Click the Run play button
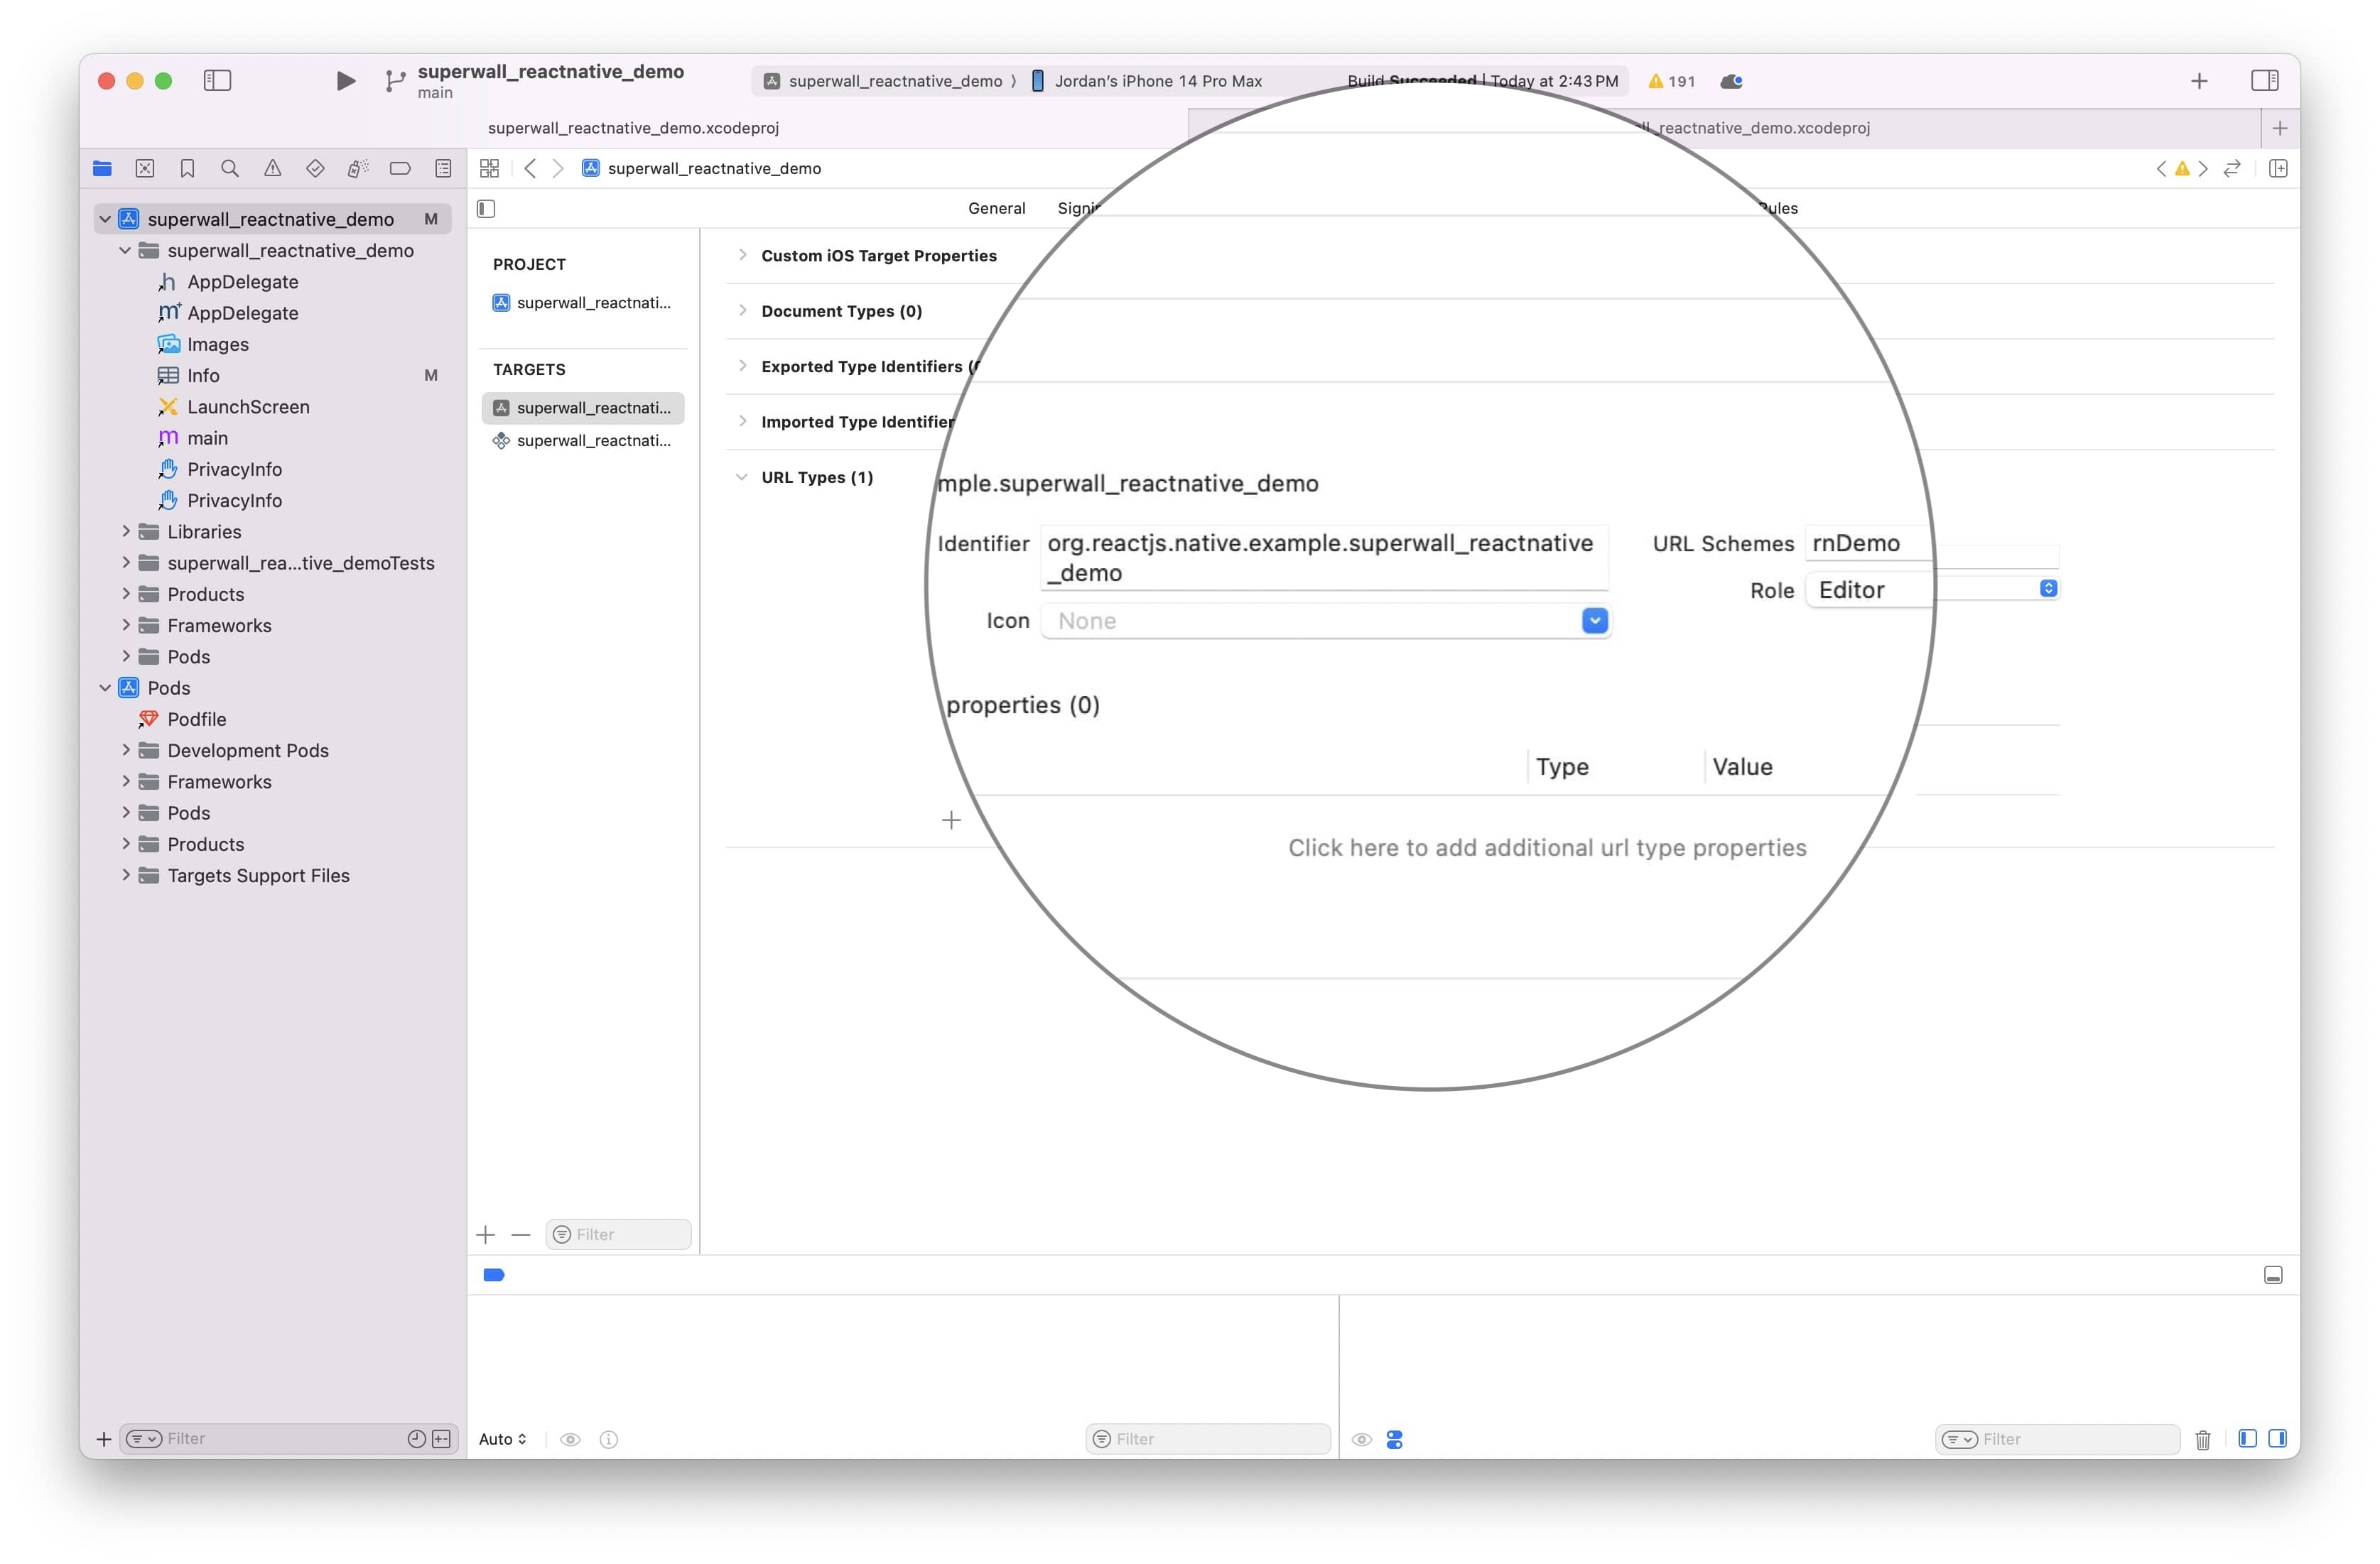Viewport: 2380px width, 1564px height. tap(345, 81)
